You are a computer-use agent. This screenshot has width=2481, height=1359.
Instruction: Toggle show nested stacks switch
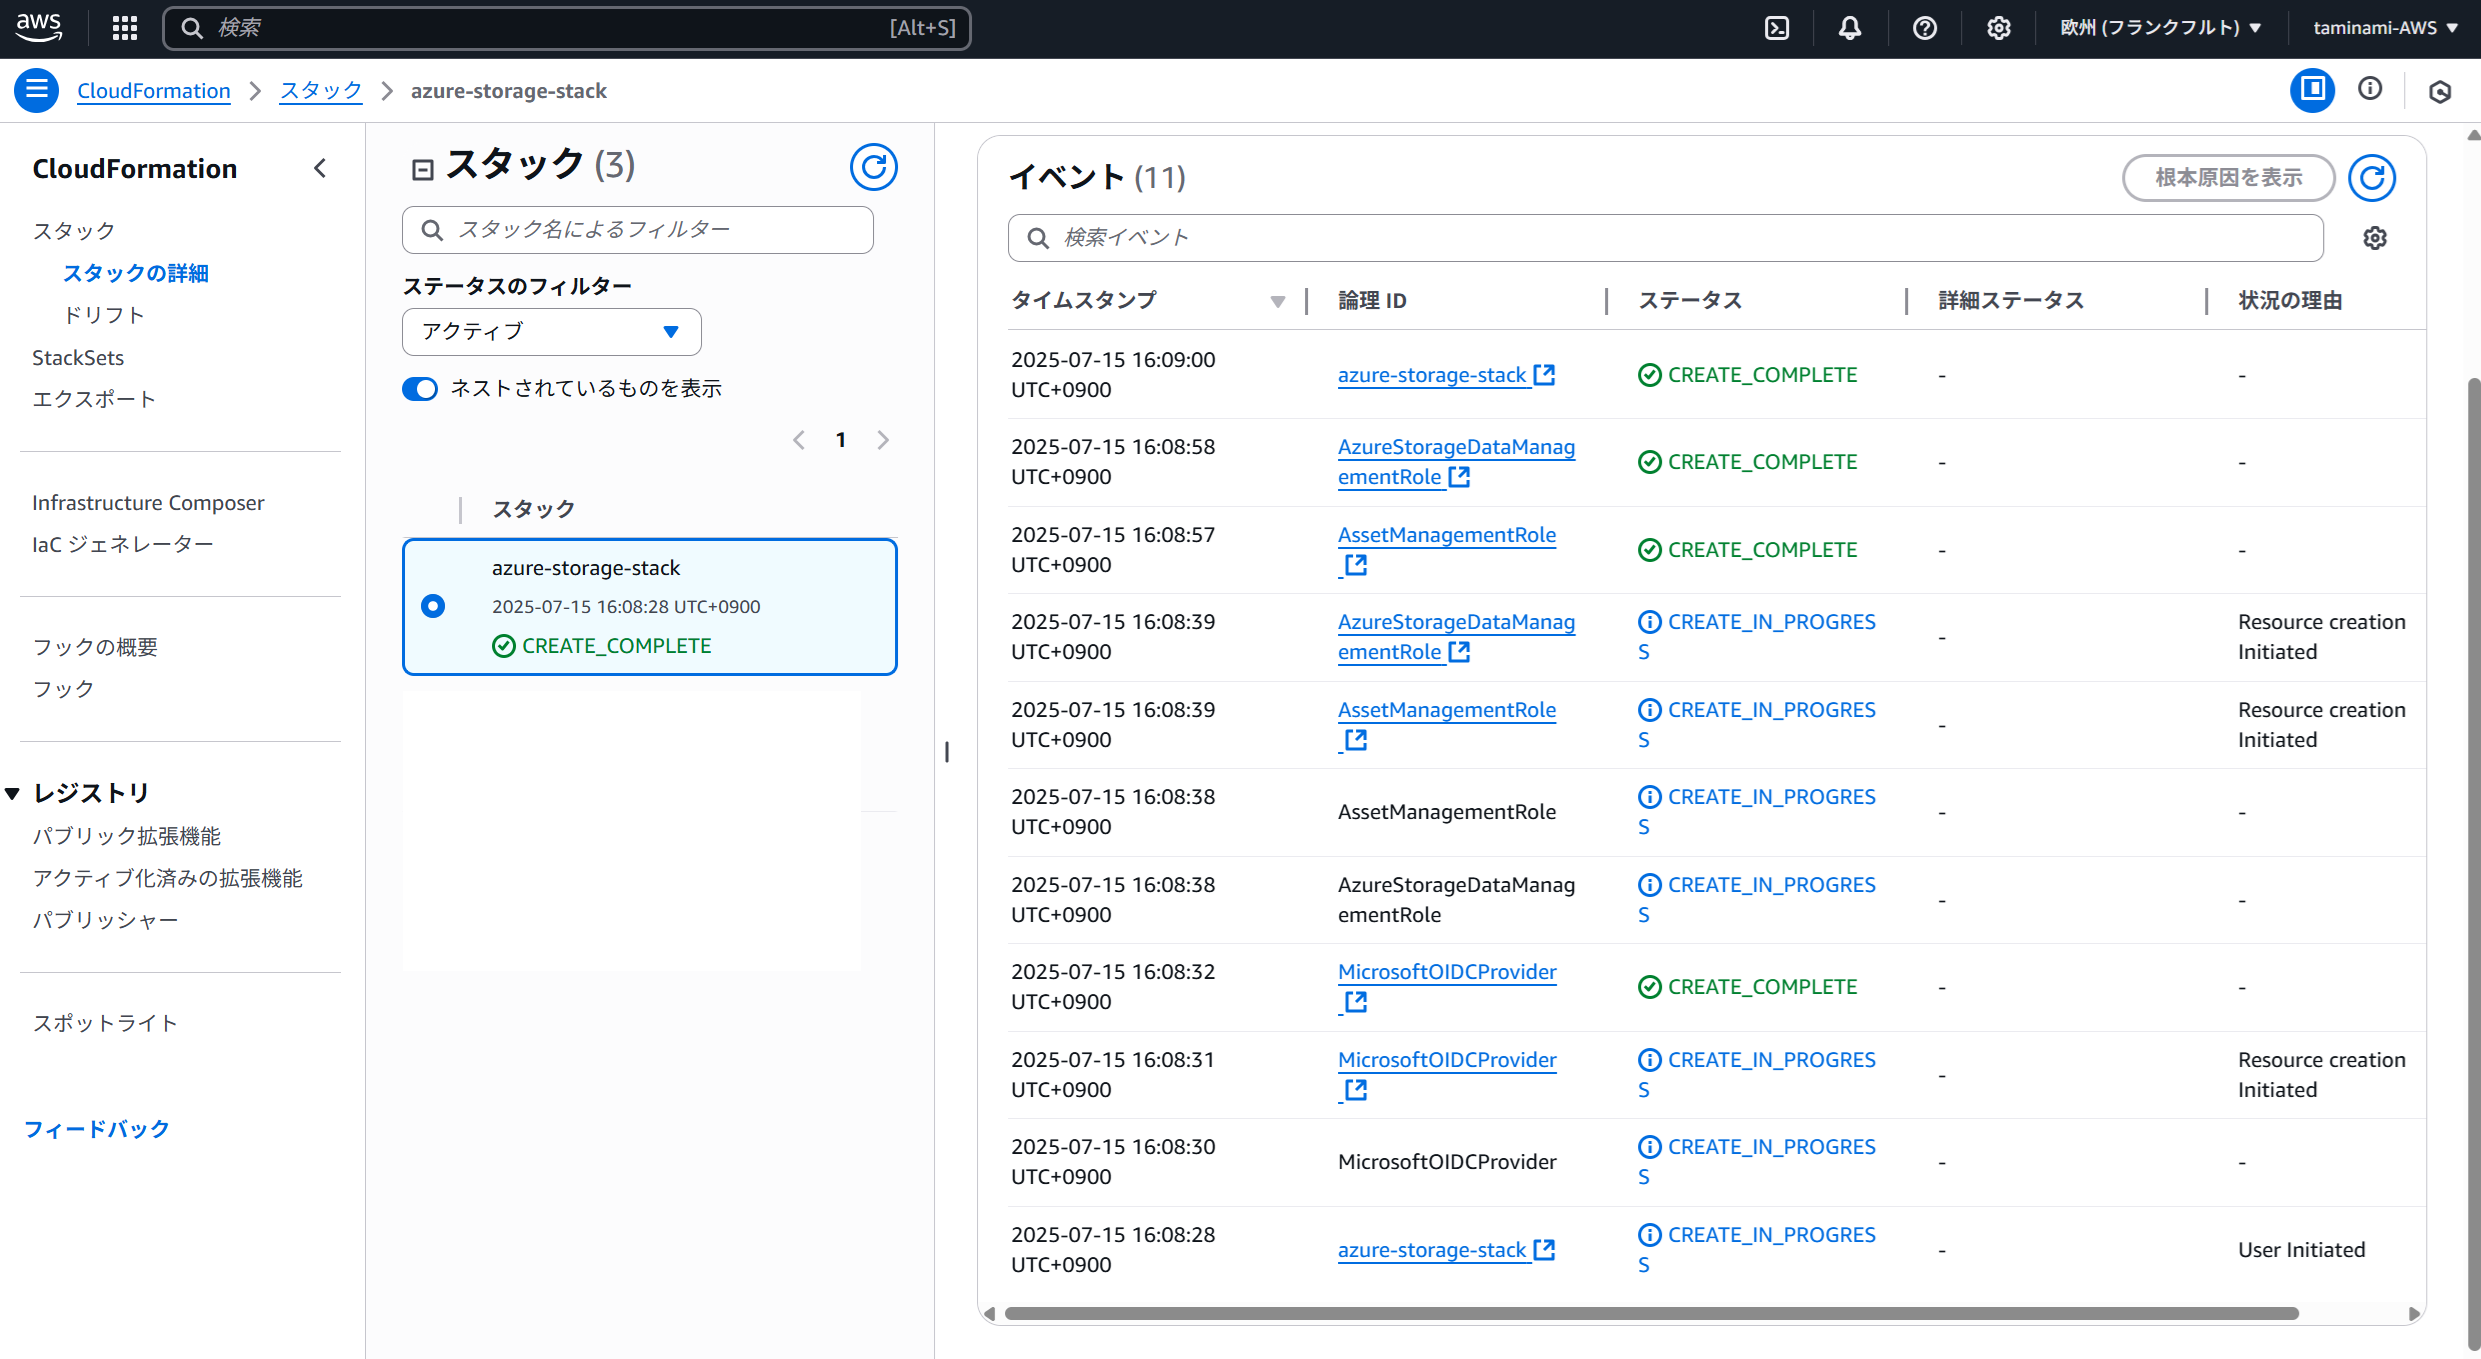420,389
